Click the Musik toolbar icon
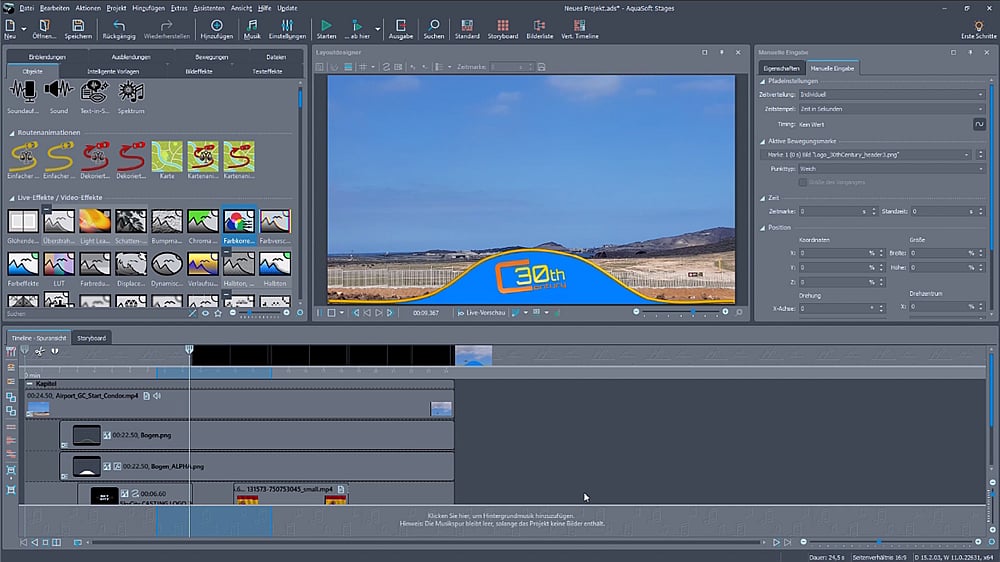The width and height of the screenshot is (1000, 562). (x=252, y=28)
